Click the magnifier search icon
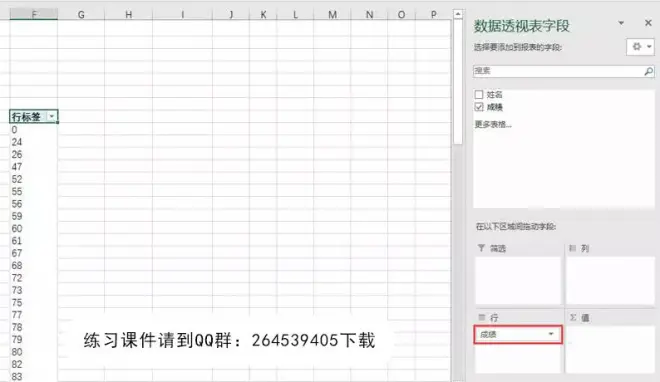 [649, 72]
